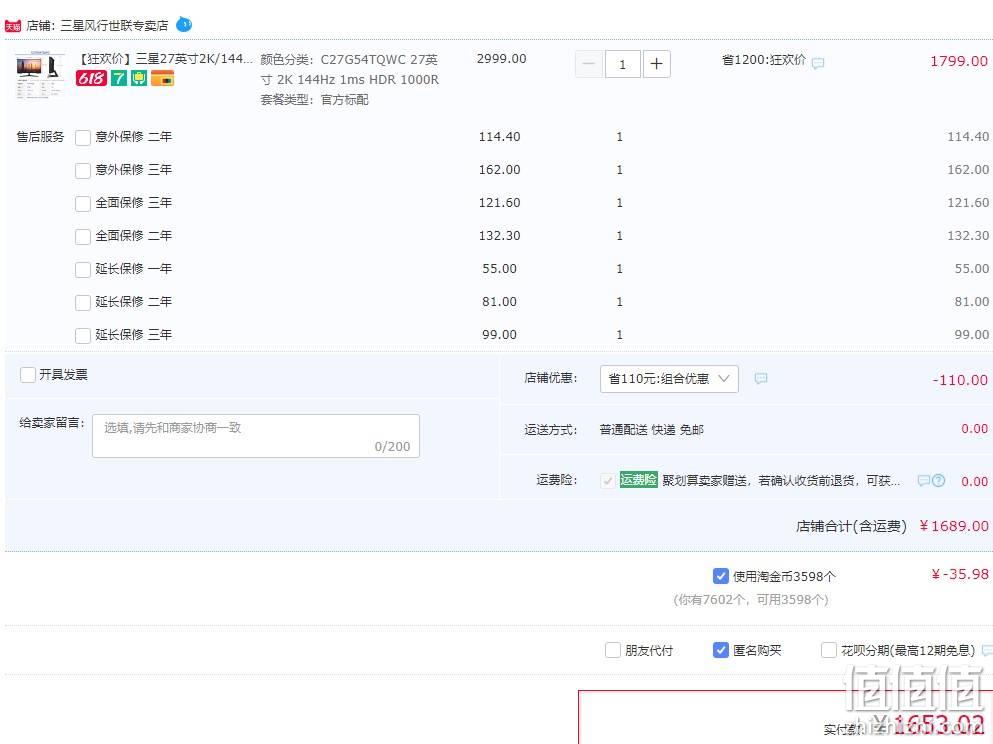Screen dimensions: 993x744
Task: Open the comment icon beside 省1200:狂欢价
Action: click(x=818, y=63)
